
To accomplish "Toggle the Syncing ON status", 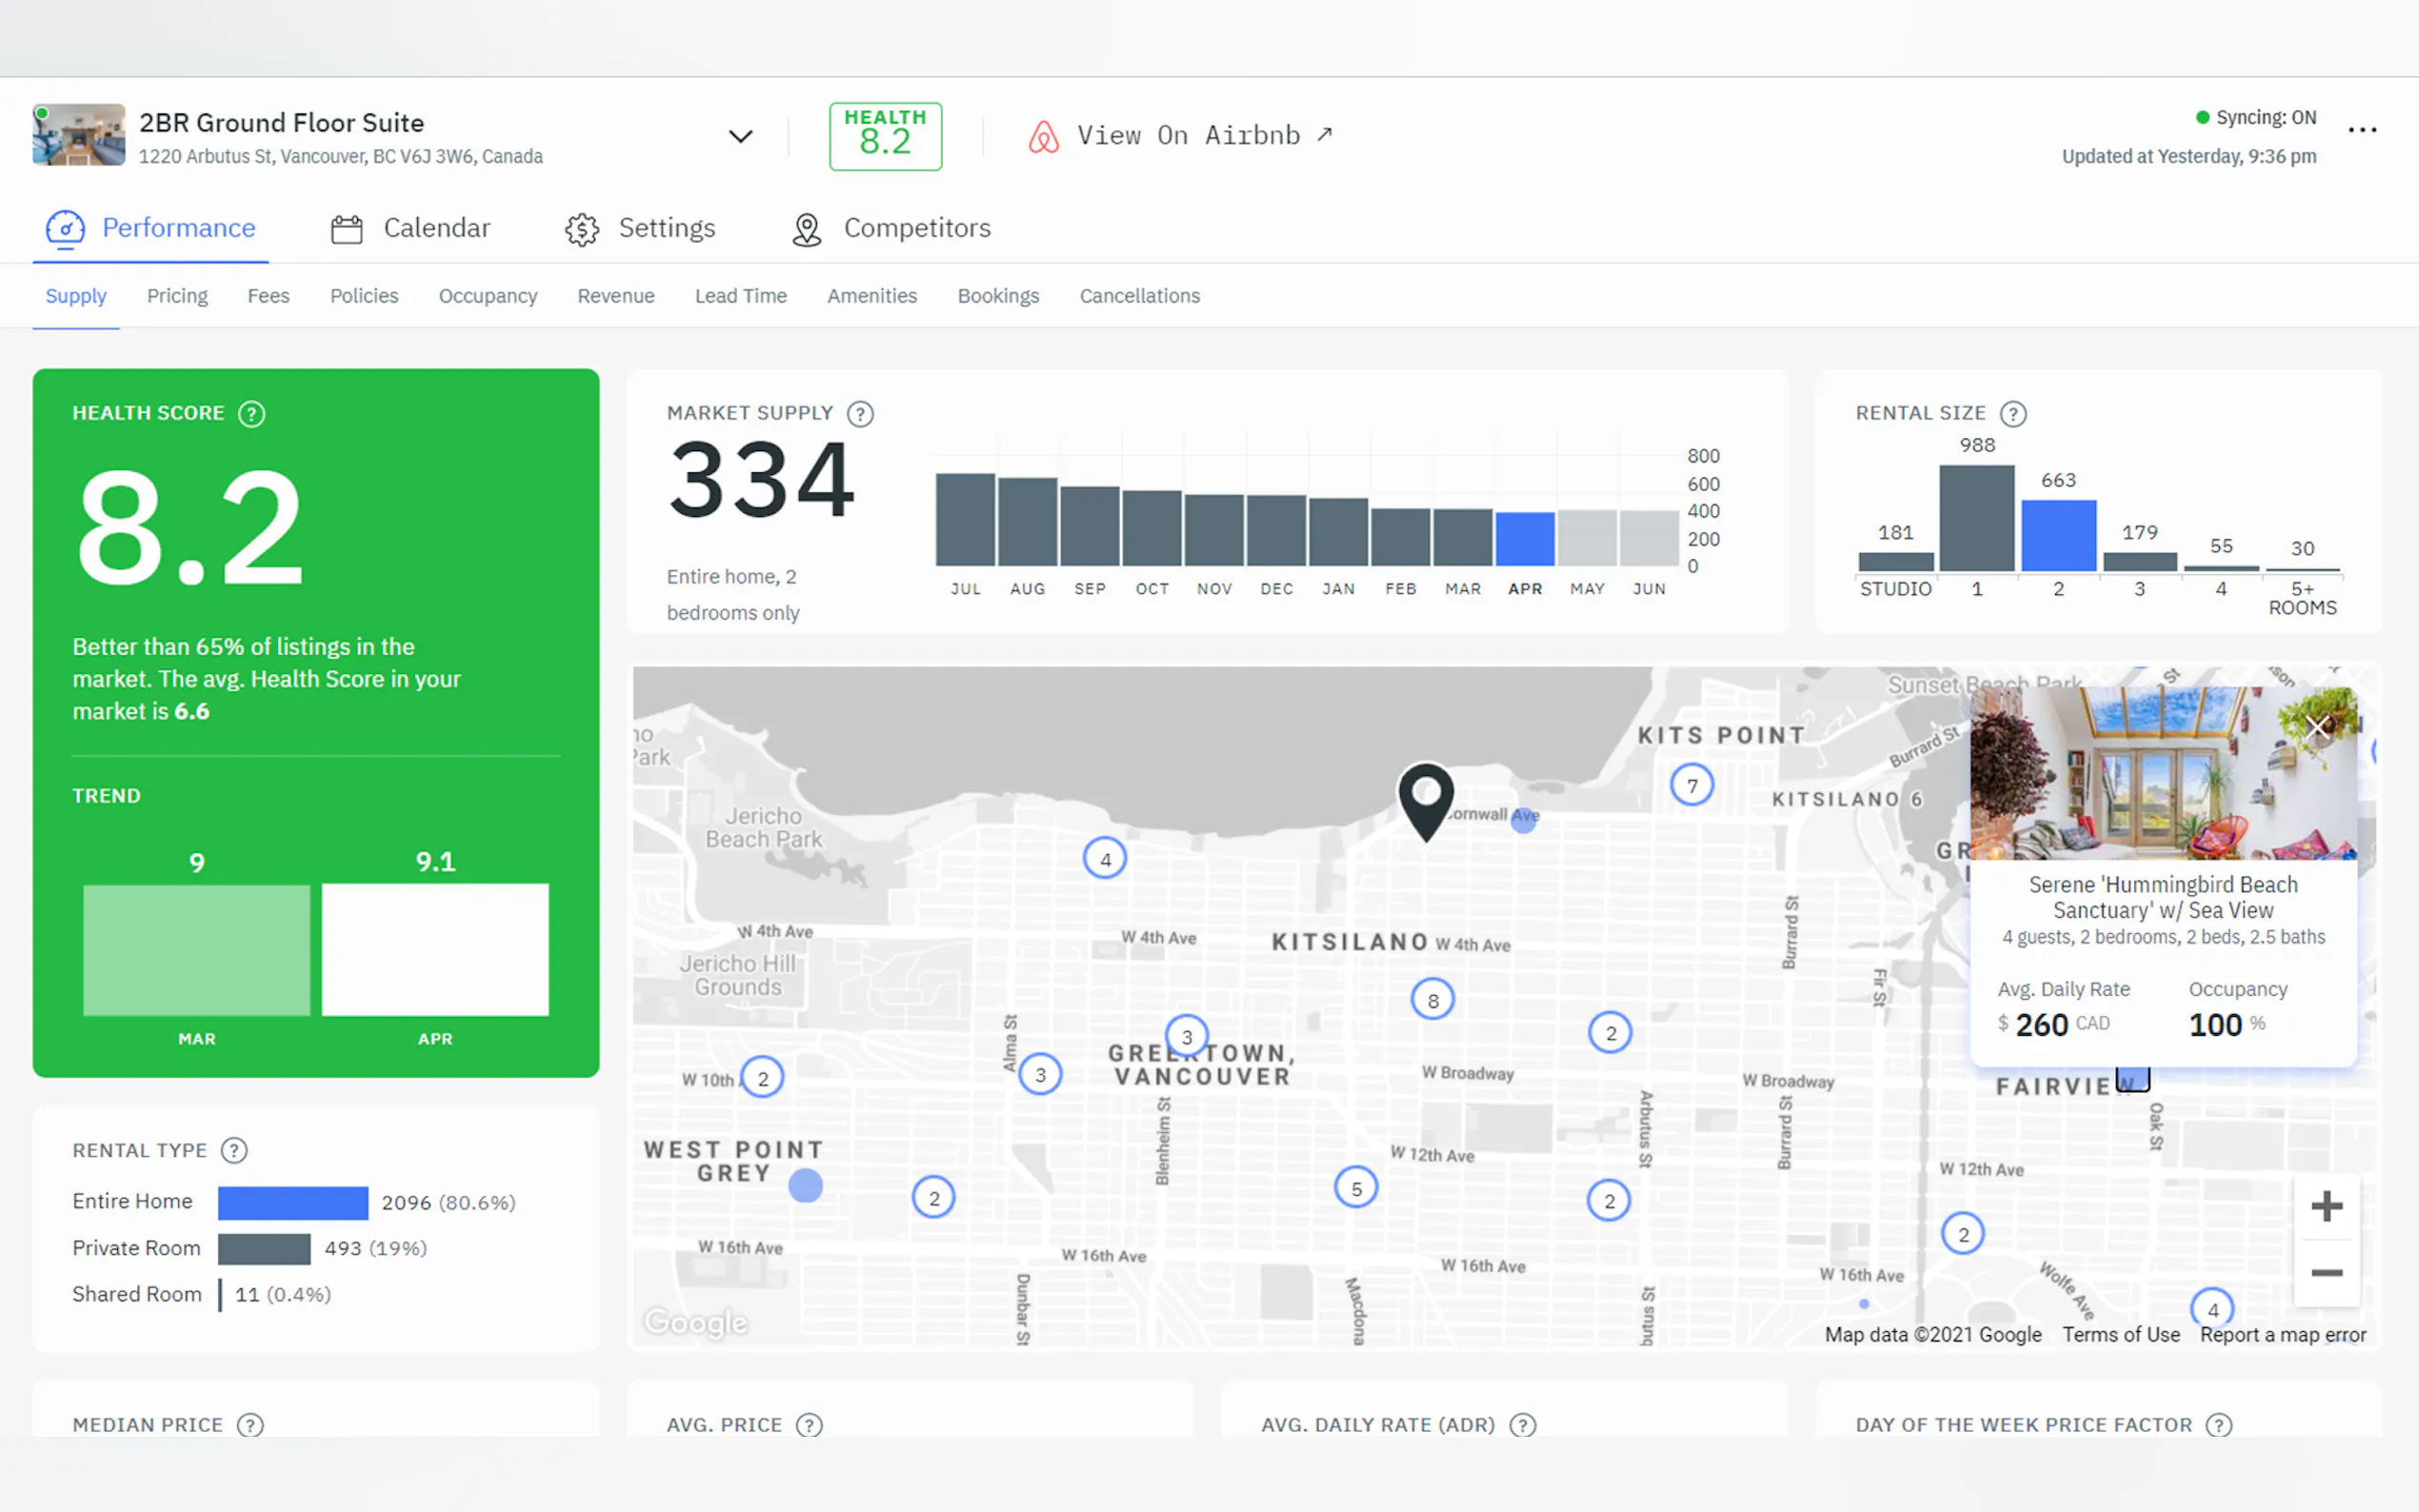I will pyautogui.click(x=2256, y=117).
